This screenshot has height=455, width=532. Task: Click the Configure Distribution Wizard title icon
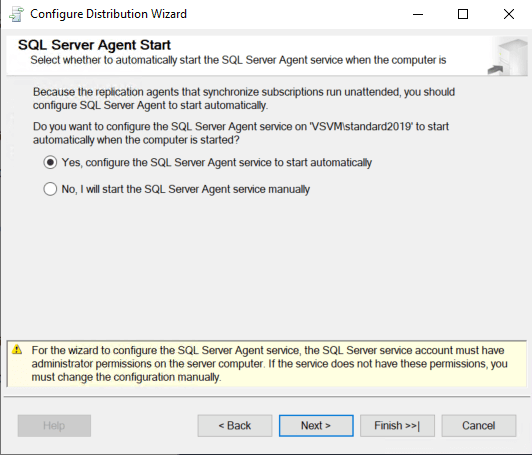(x=16, y=14)
